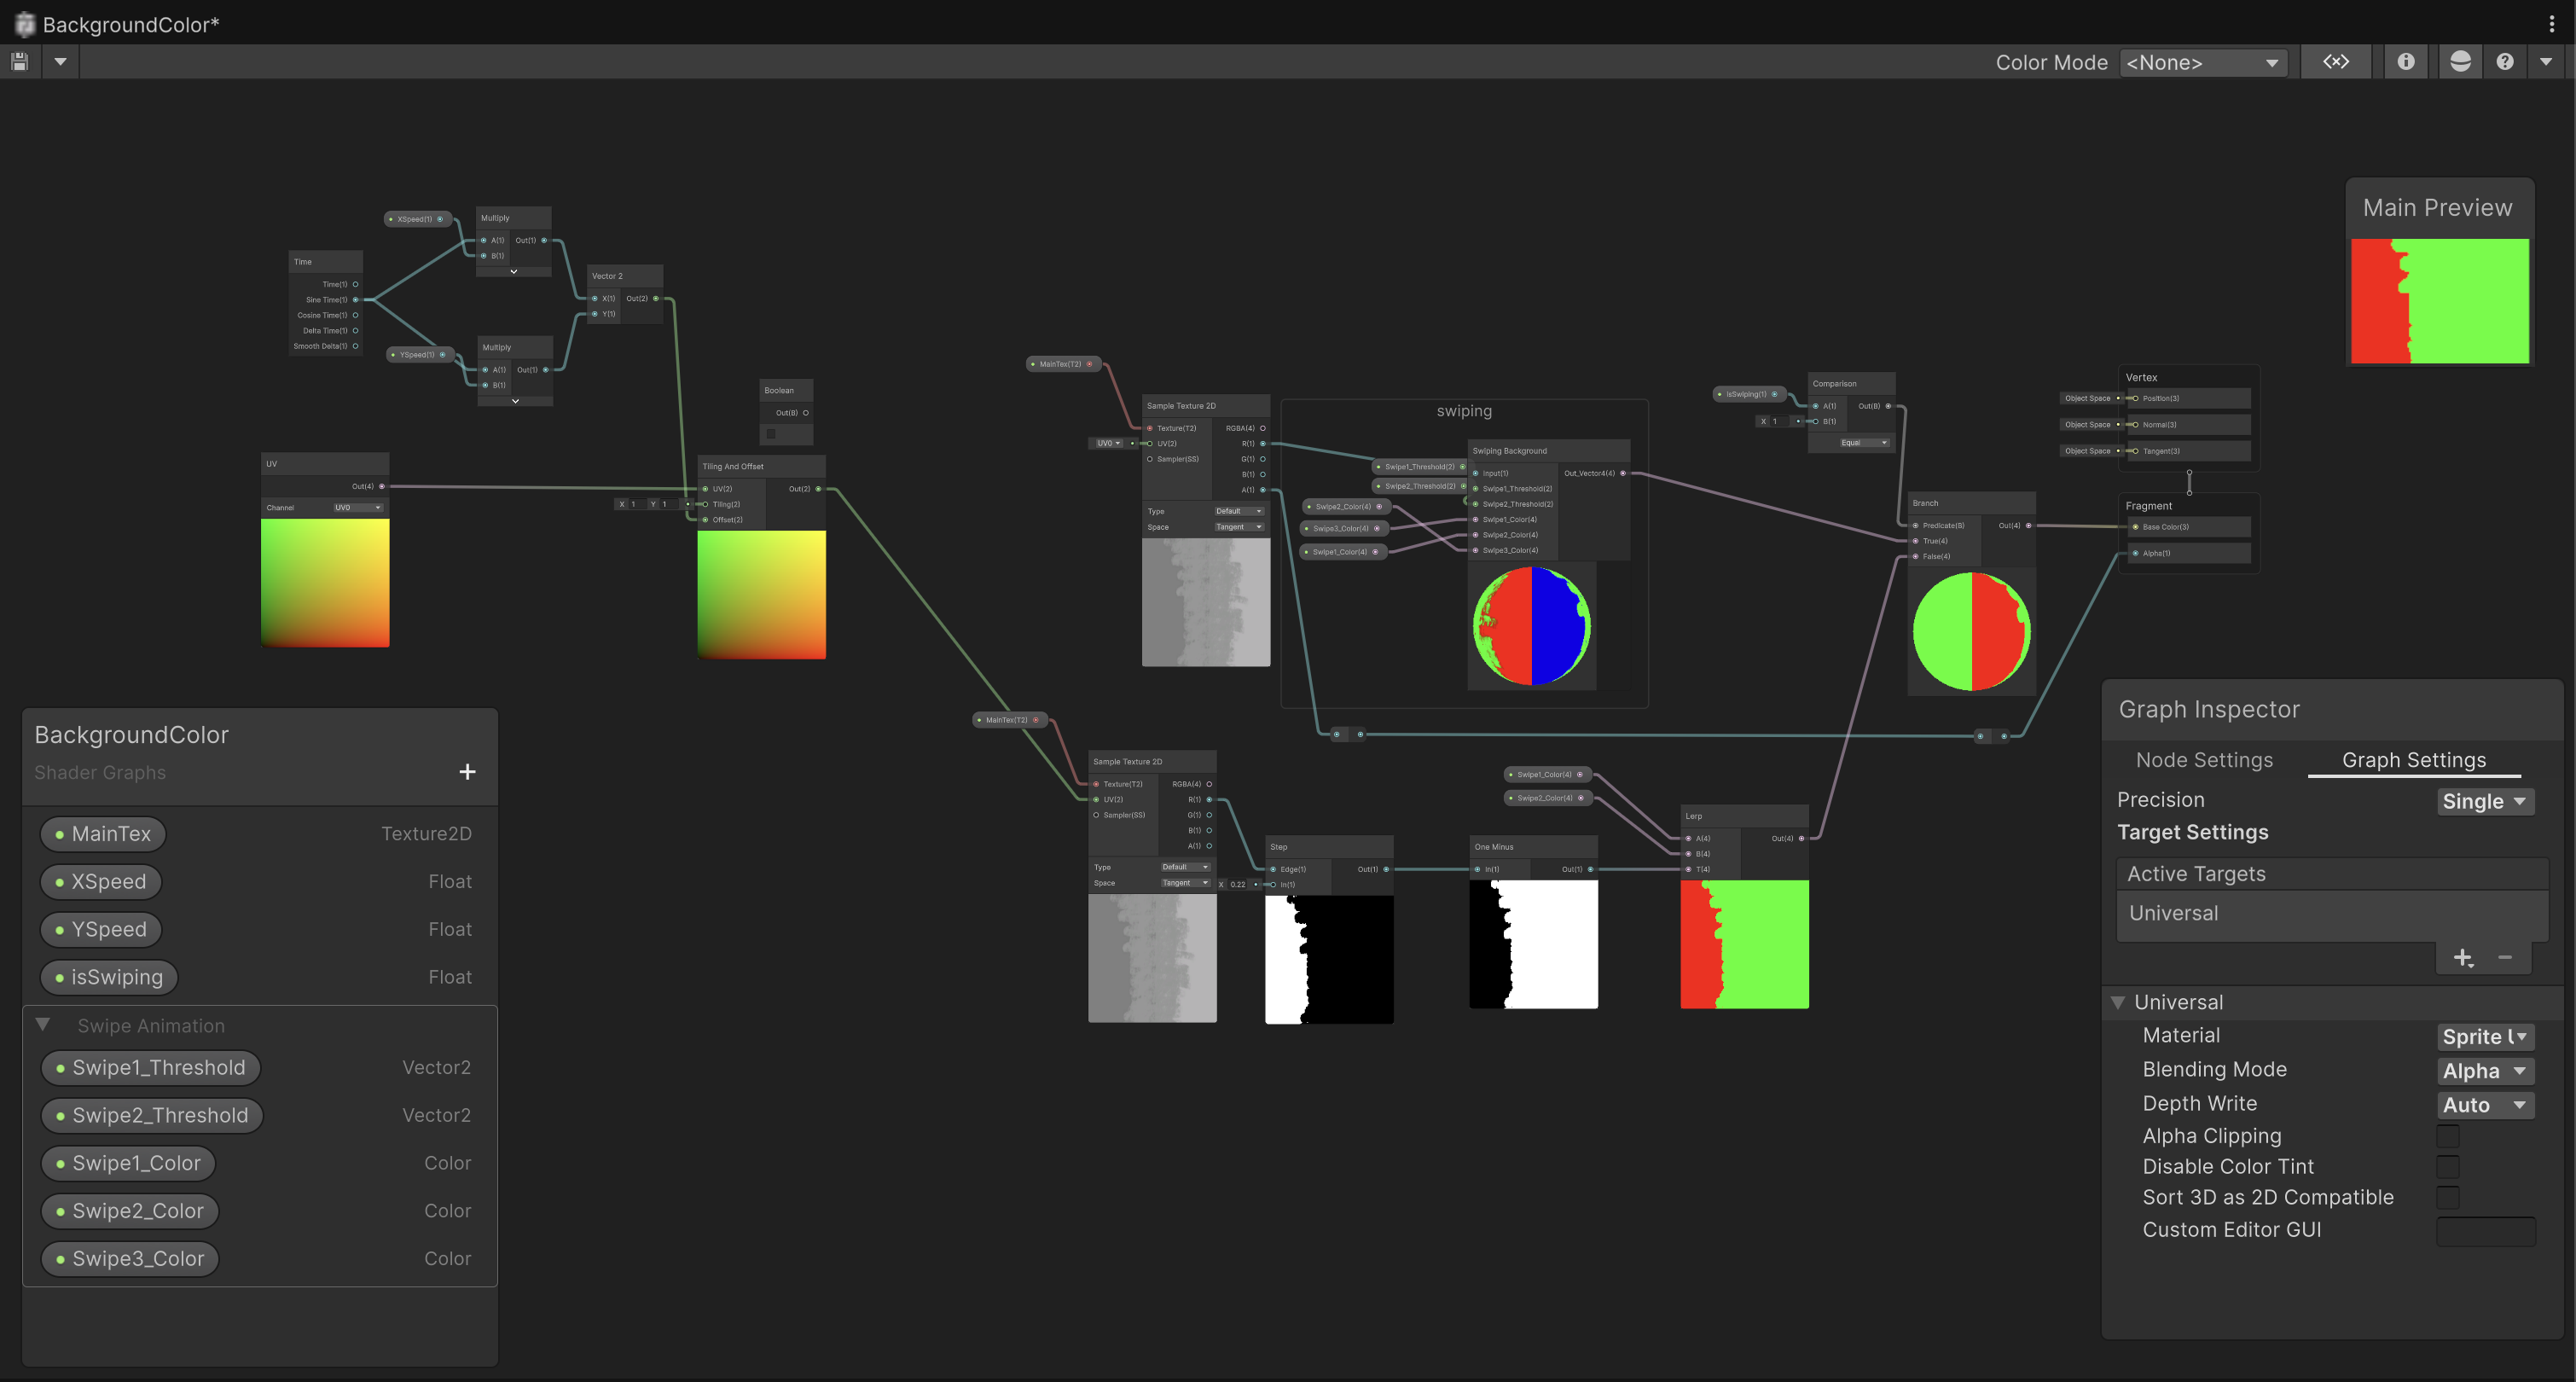Select the YSpeed property pill
Screen dimensions: 2576x1382
101,930
